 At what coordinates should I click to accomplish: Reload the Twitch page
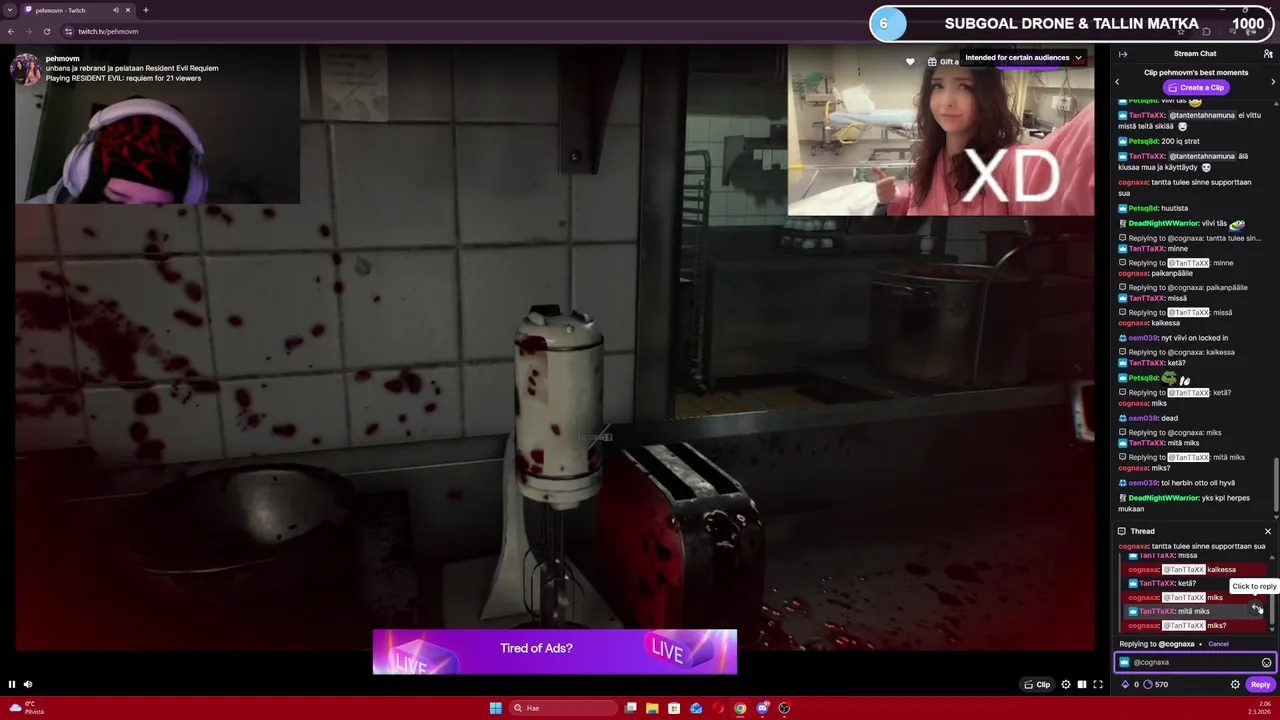coord(46,31)
